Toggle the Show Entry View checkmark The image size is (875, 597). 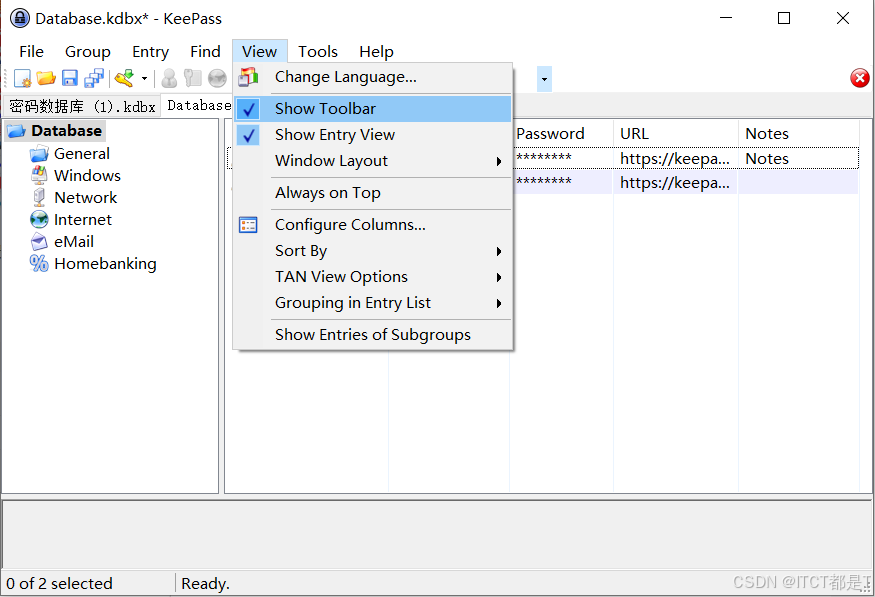249,135
